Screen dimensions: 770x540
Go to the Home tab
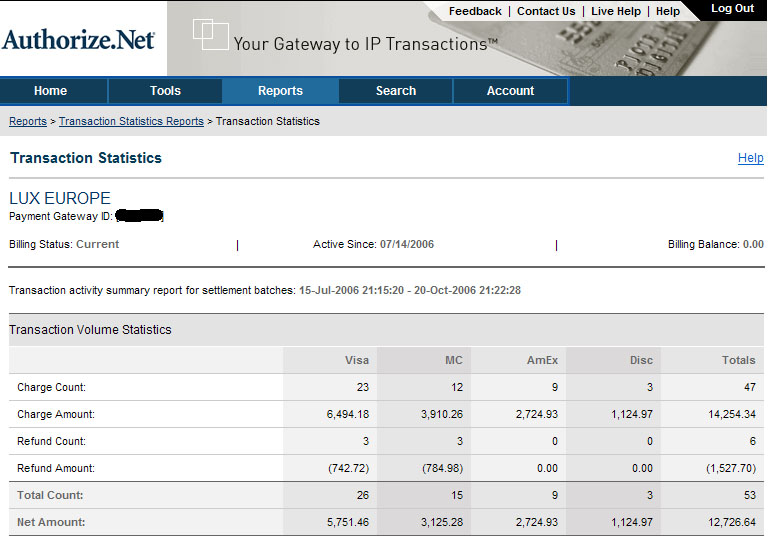[51, 91]
